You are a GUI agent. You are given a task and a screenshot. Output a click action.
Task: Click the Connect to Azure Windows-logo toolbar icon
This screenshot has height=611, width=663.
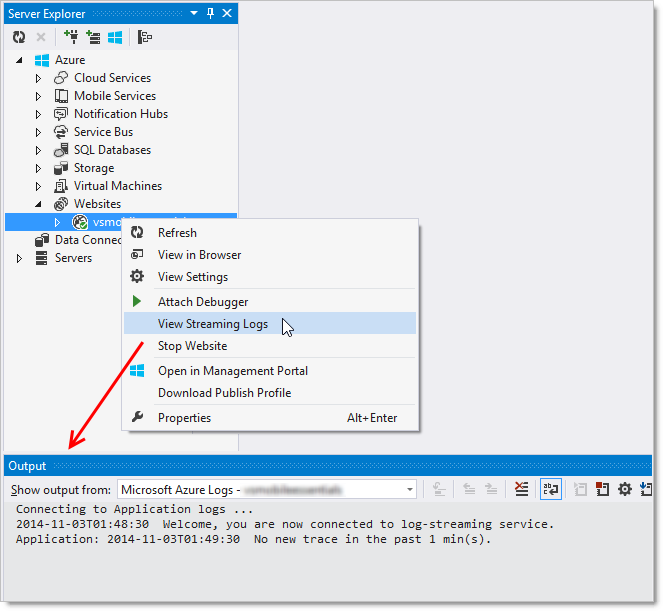tap(115, 37)
